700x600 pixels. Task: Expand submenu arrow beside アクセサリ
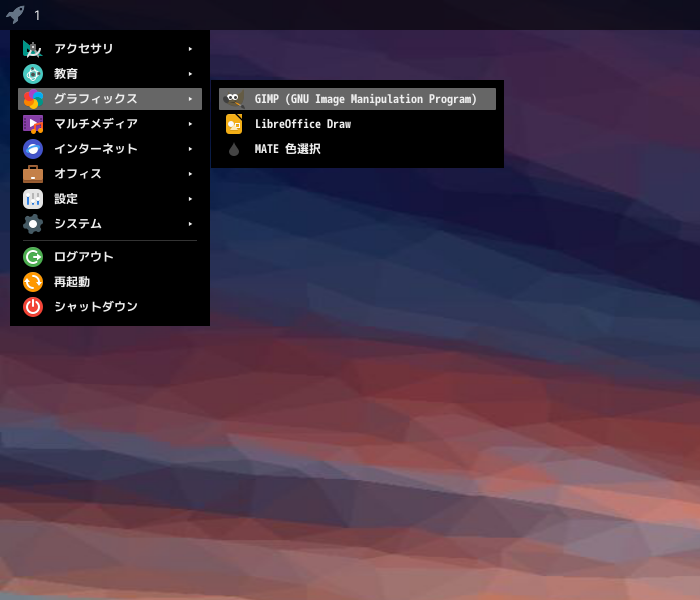(x=190, y=49)
